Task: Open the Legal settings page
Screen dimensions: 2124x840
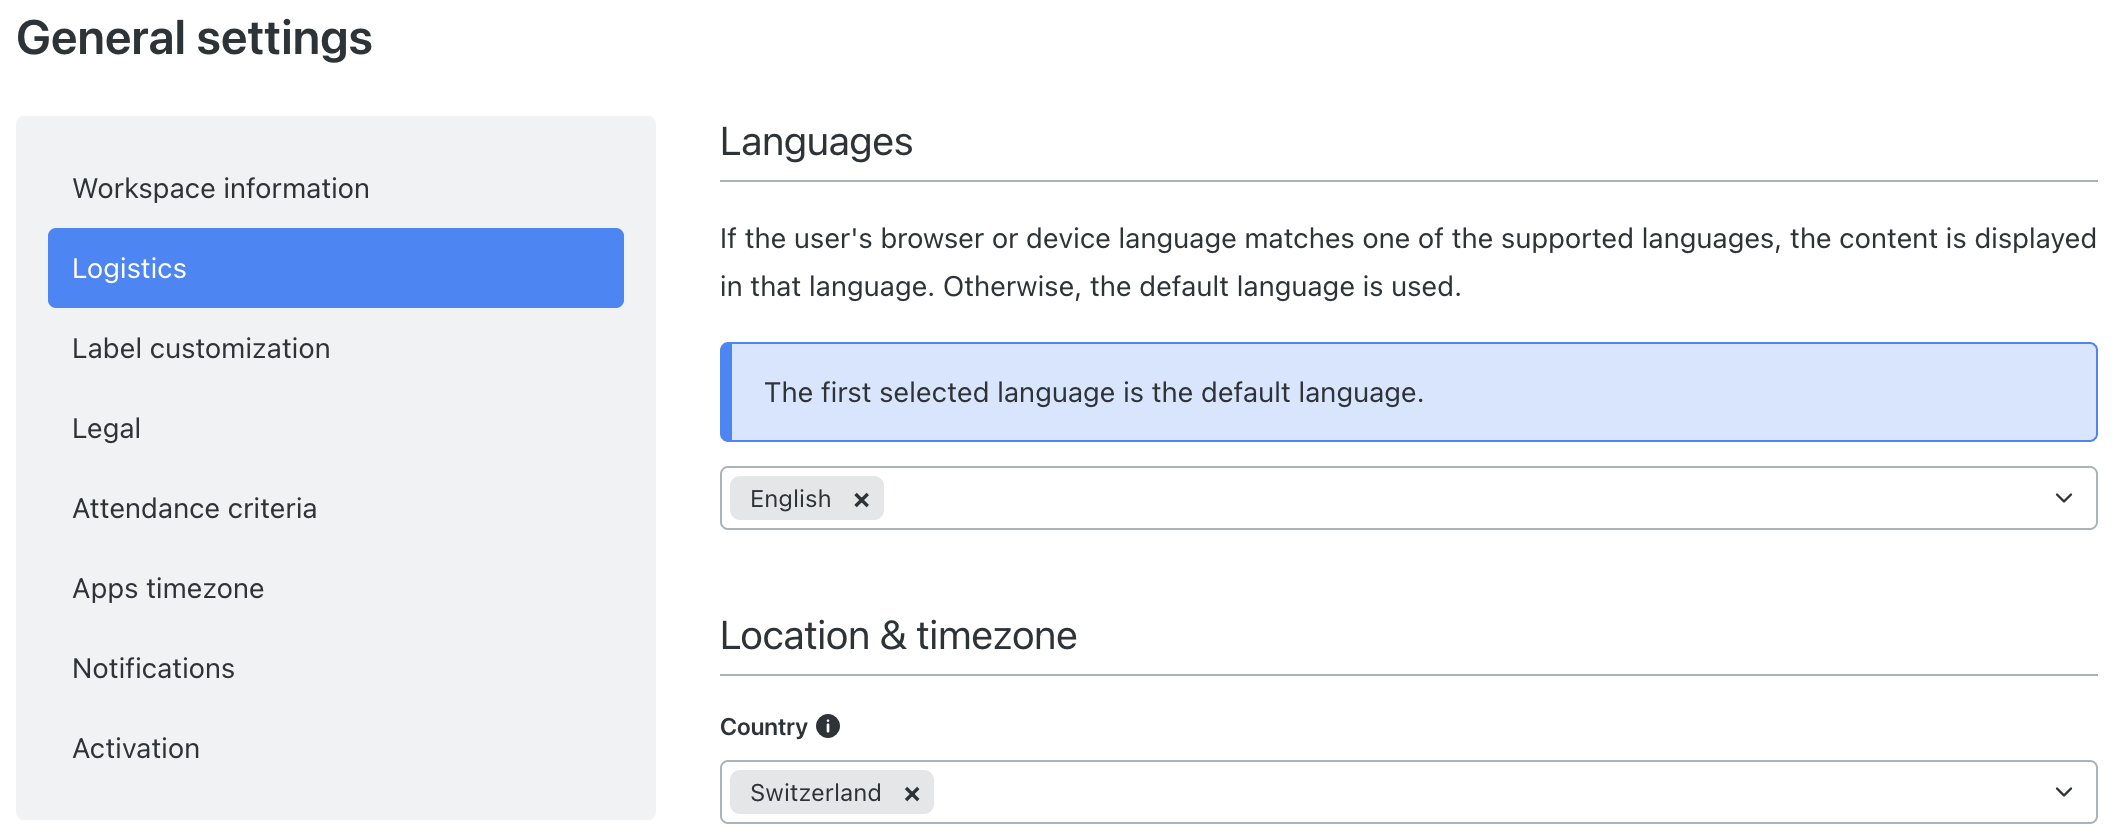Action: click(x=106, y=428)
